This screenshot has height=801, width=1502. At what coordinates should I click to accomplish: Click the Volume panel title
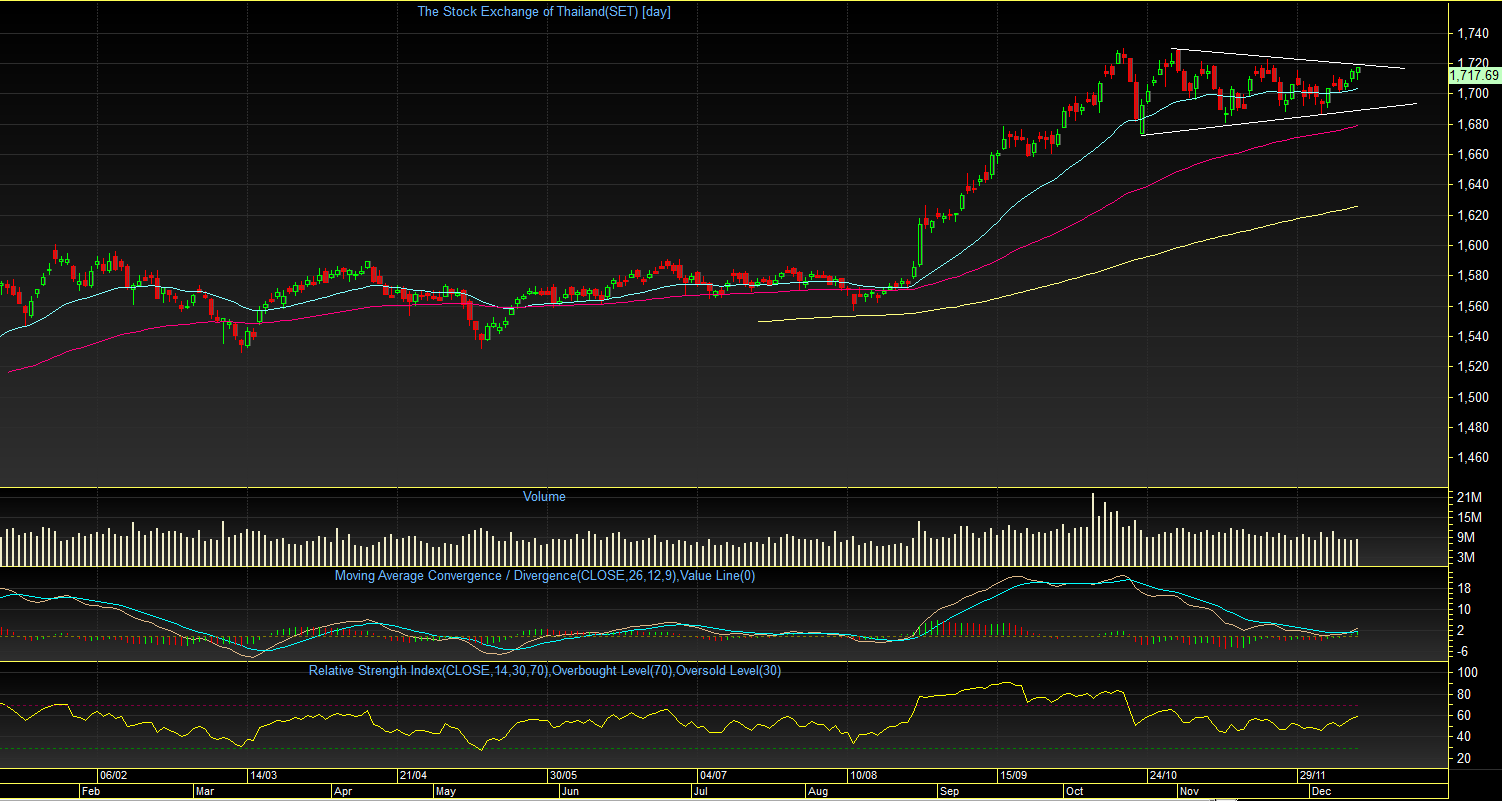click(545, 496)
